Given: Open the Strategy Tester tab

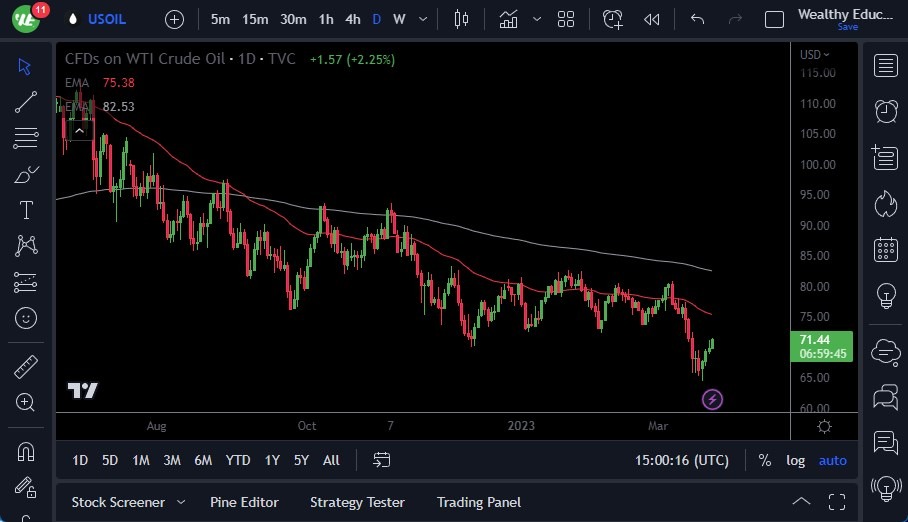Looking at the screenshot, I should click(x=357, y=502).
